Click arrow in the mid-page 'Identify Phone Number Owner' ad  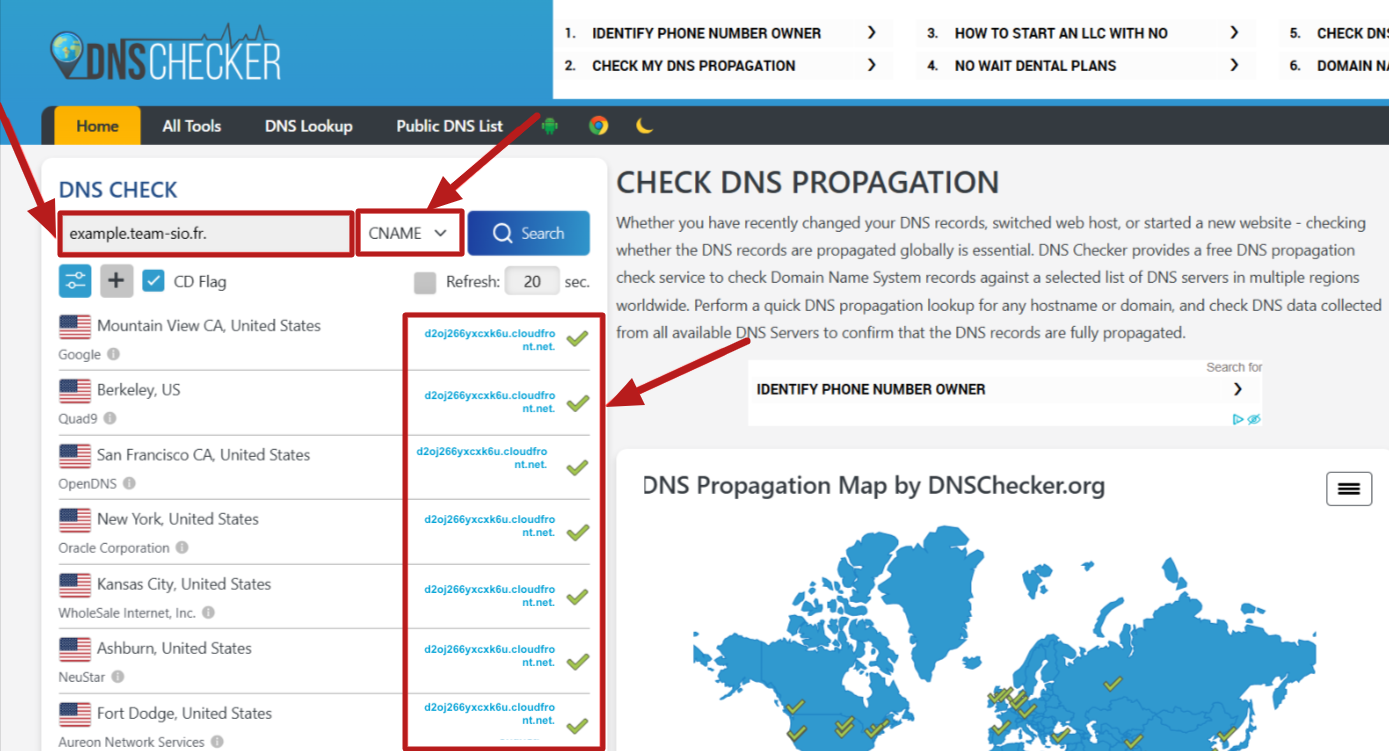pos(1238,389)
